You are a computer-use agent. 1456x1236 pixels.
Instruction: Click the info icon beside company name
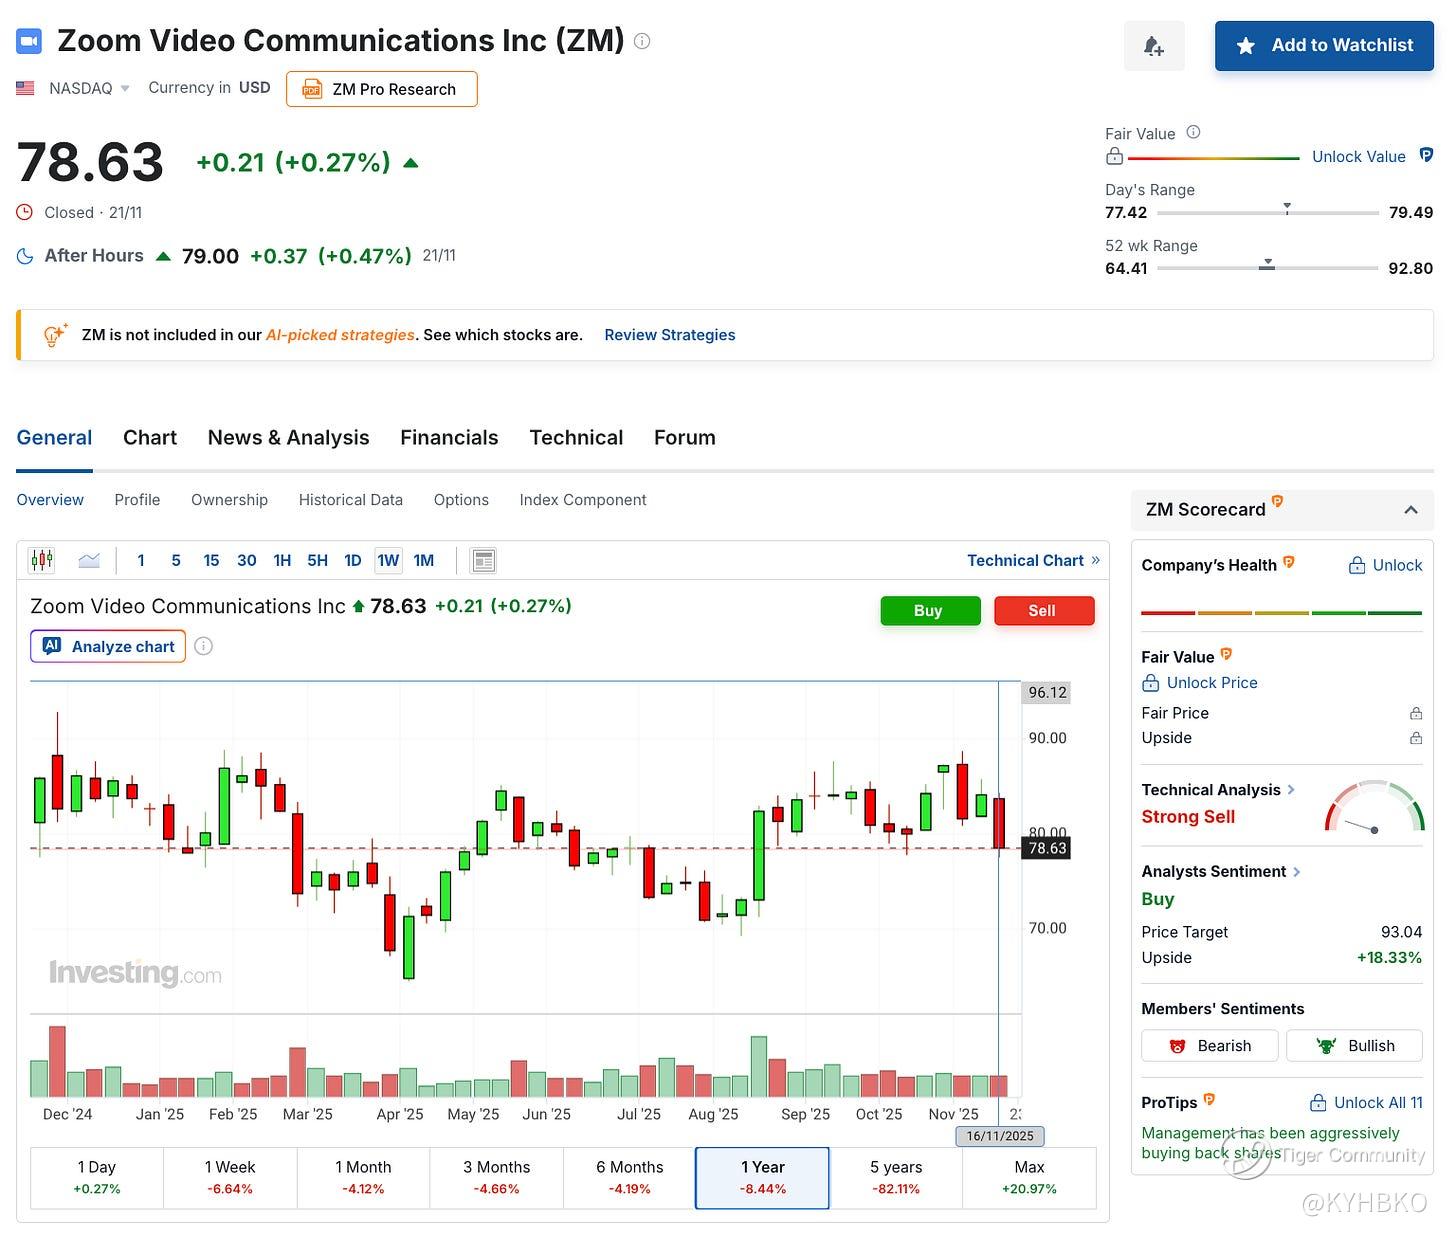643,41
